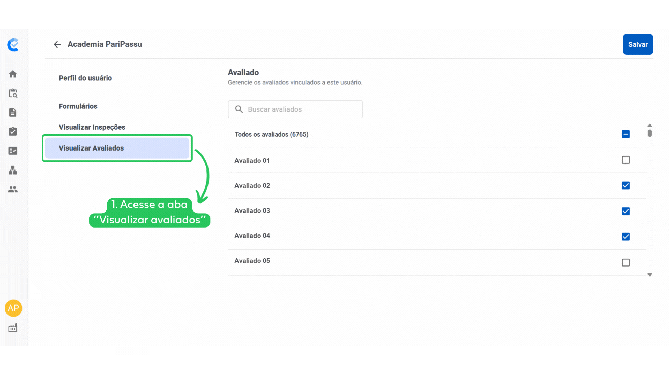This screenshot has width=670, height=376.
Task: Open the Home icon in sidebar
Action: point(13,74)
